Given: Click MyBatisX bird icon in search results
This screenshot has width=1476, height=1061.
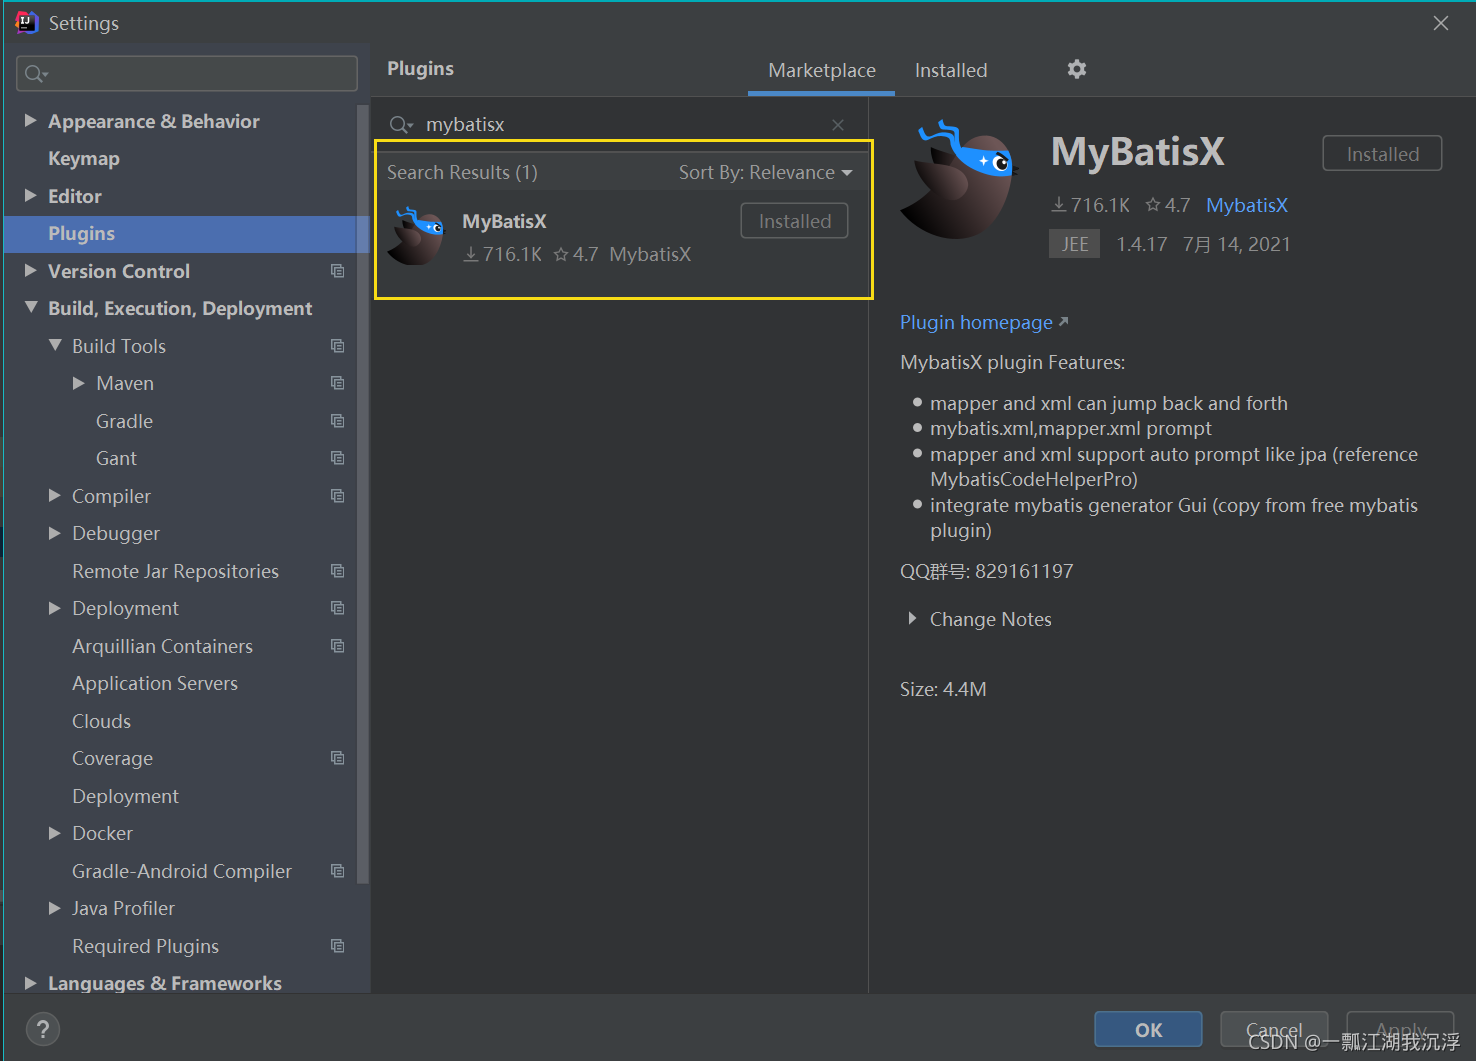Looking at the screenshot, I should click(416, 236).
